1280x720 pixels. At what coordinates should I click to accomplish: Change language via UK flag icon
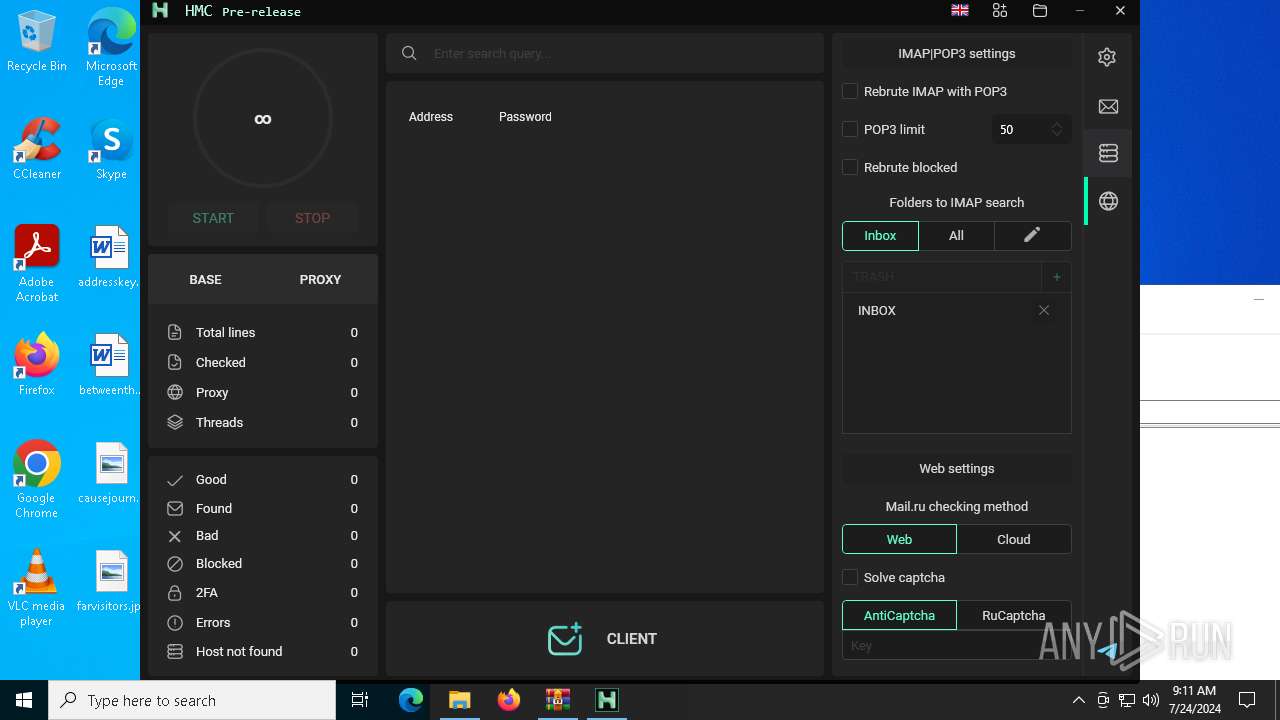coord(960,10)
